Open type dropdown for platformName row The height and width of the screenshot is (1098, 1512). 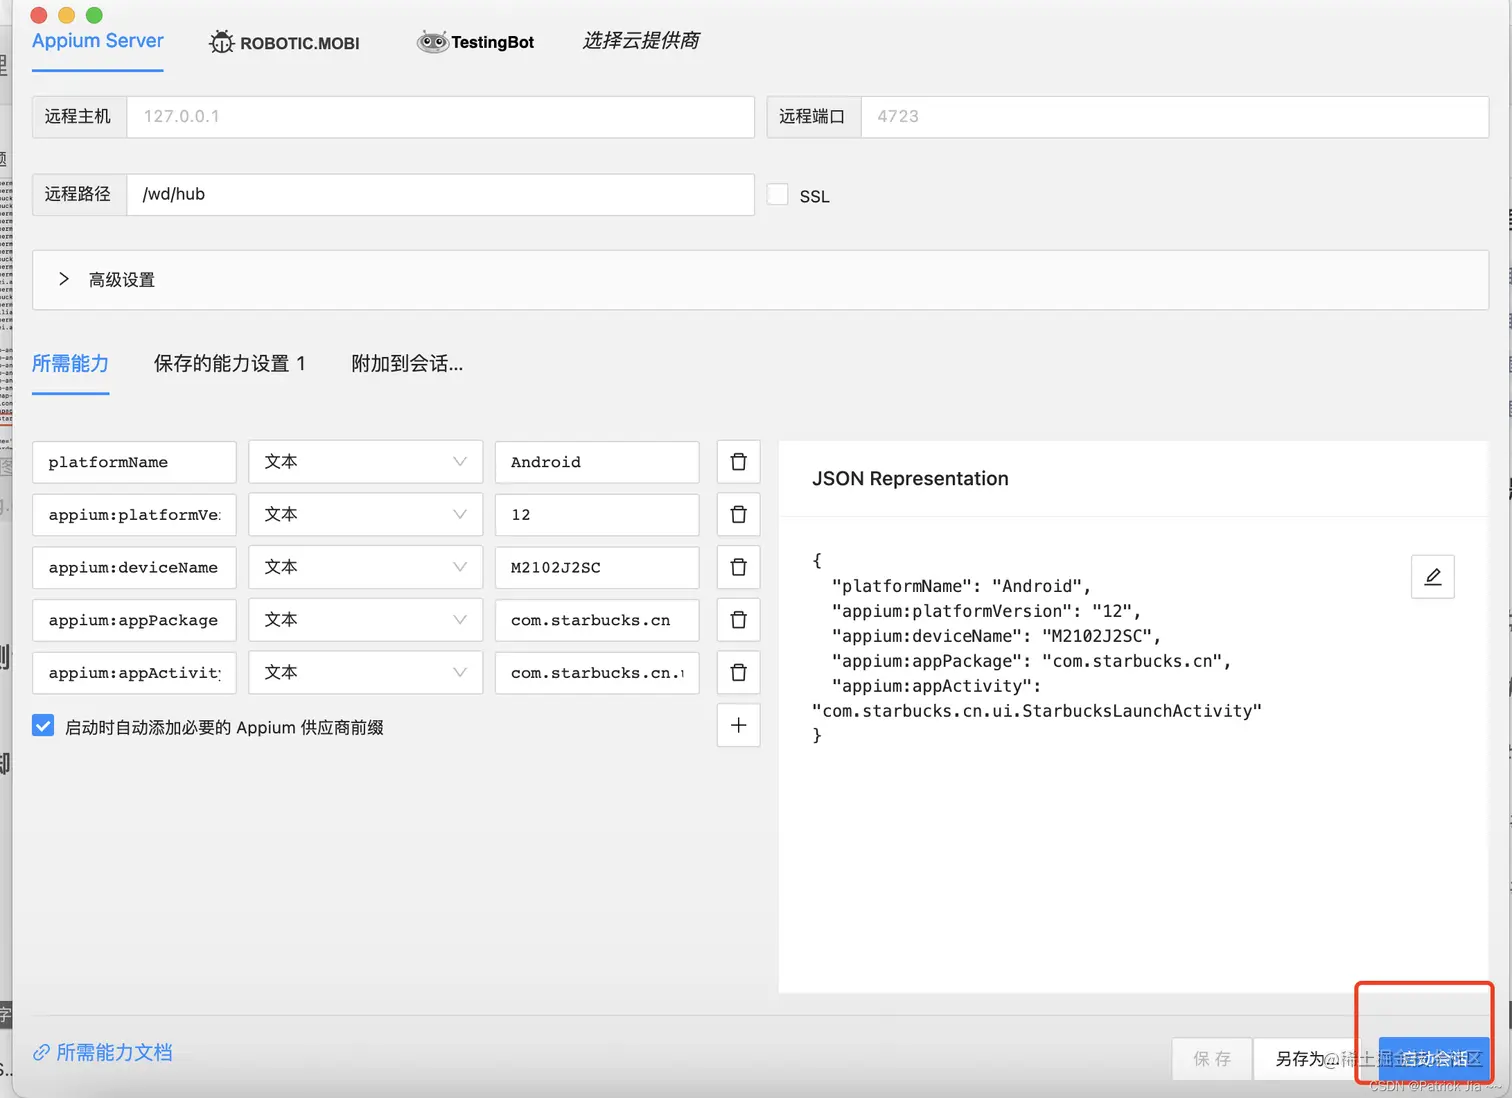pos(365,462)
